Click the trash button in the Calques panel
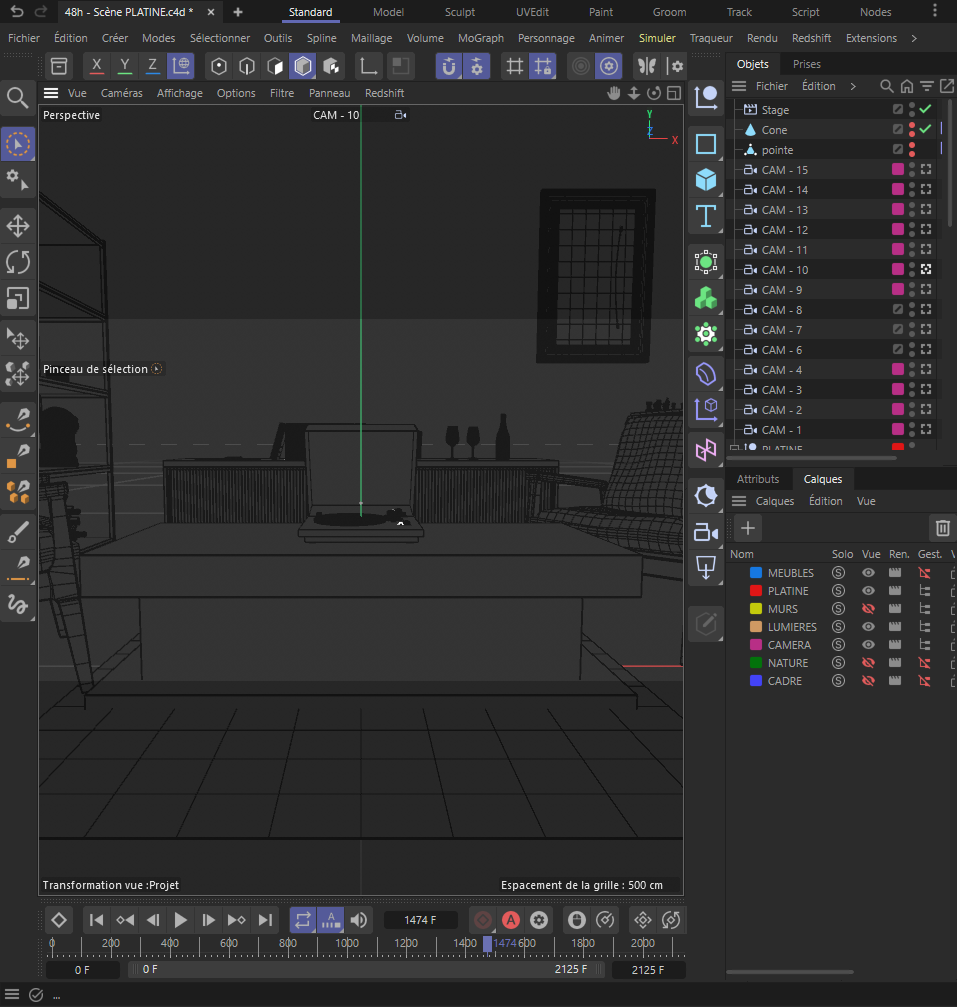The width and height of the screenshot is (957, 1007). pos(941,528)
